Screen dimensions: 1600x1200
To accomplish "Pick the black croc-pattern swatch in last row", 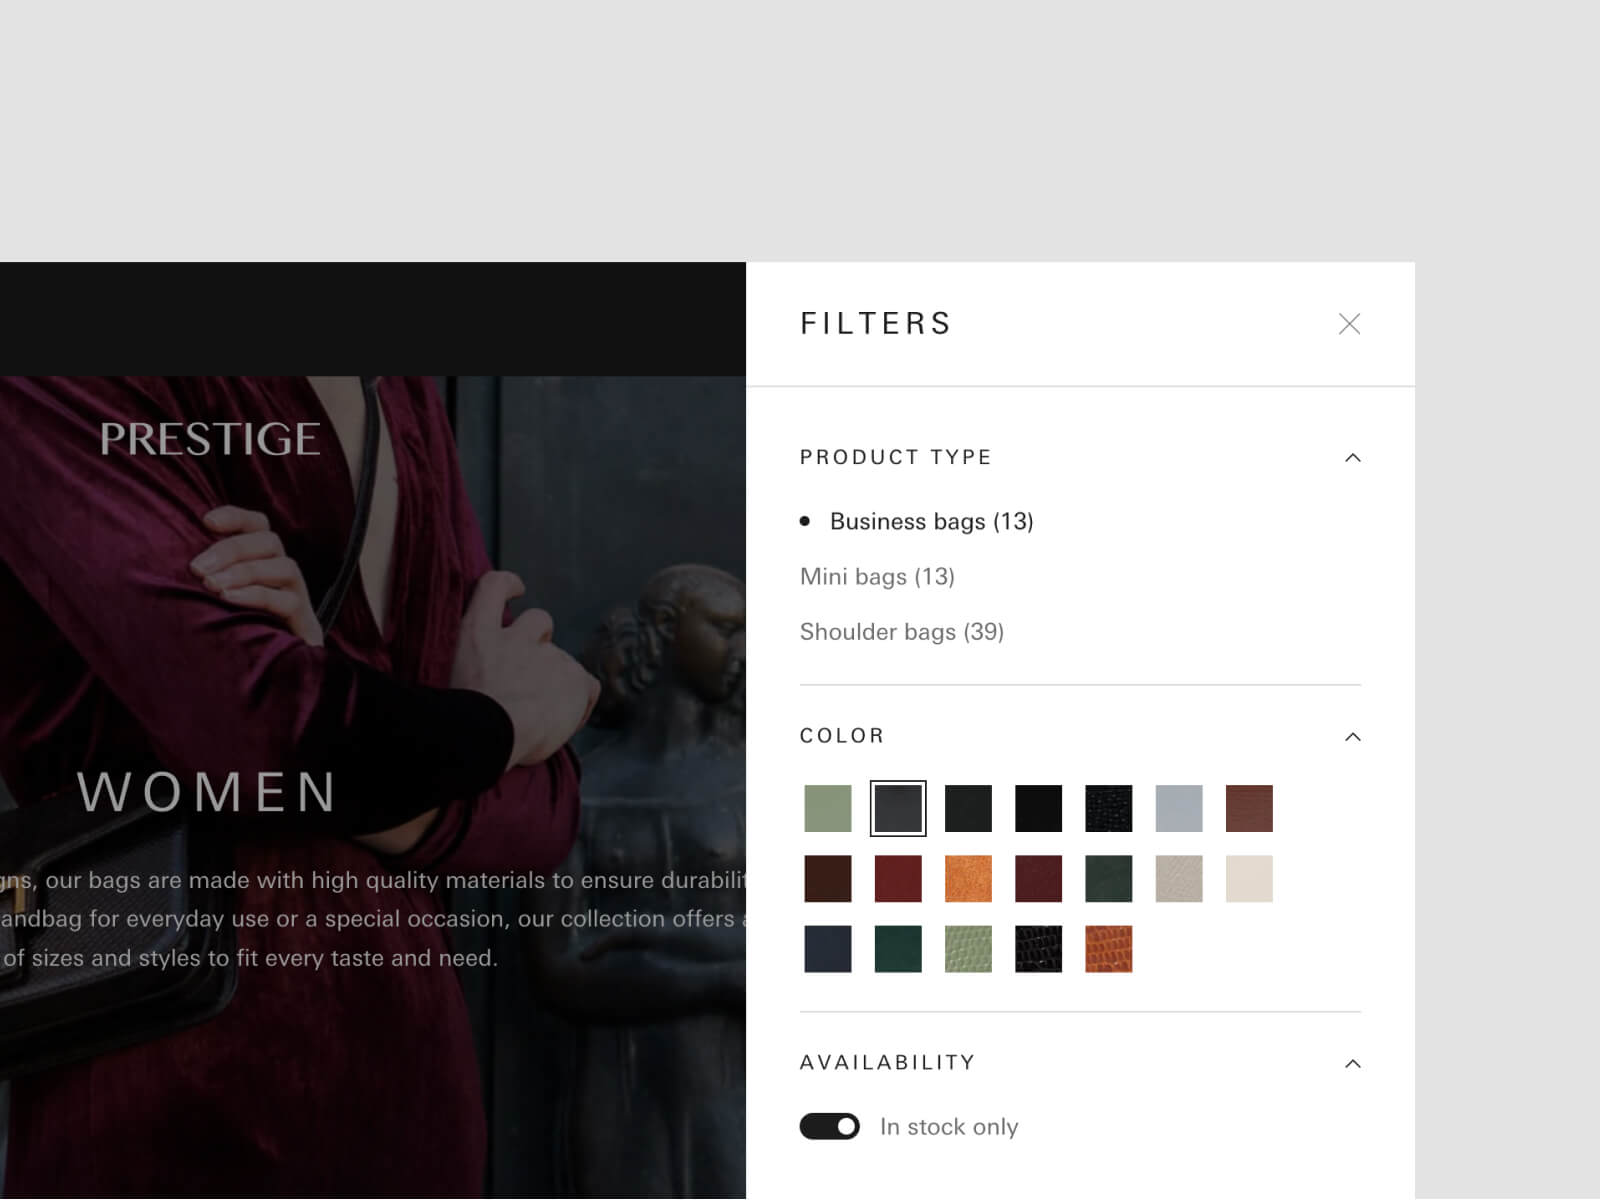I will pyautogui.click(x=1038, y=949).
